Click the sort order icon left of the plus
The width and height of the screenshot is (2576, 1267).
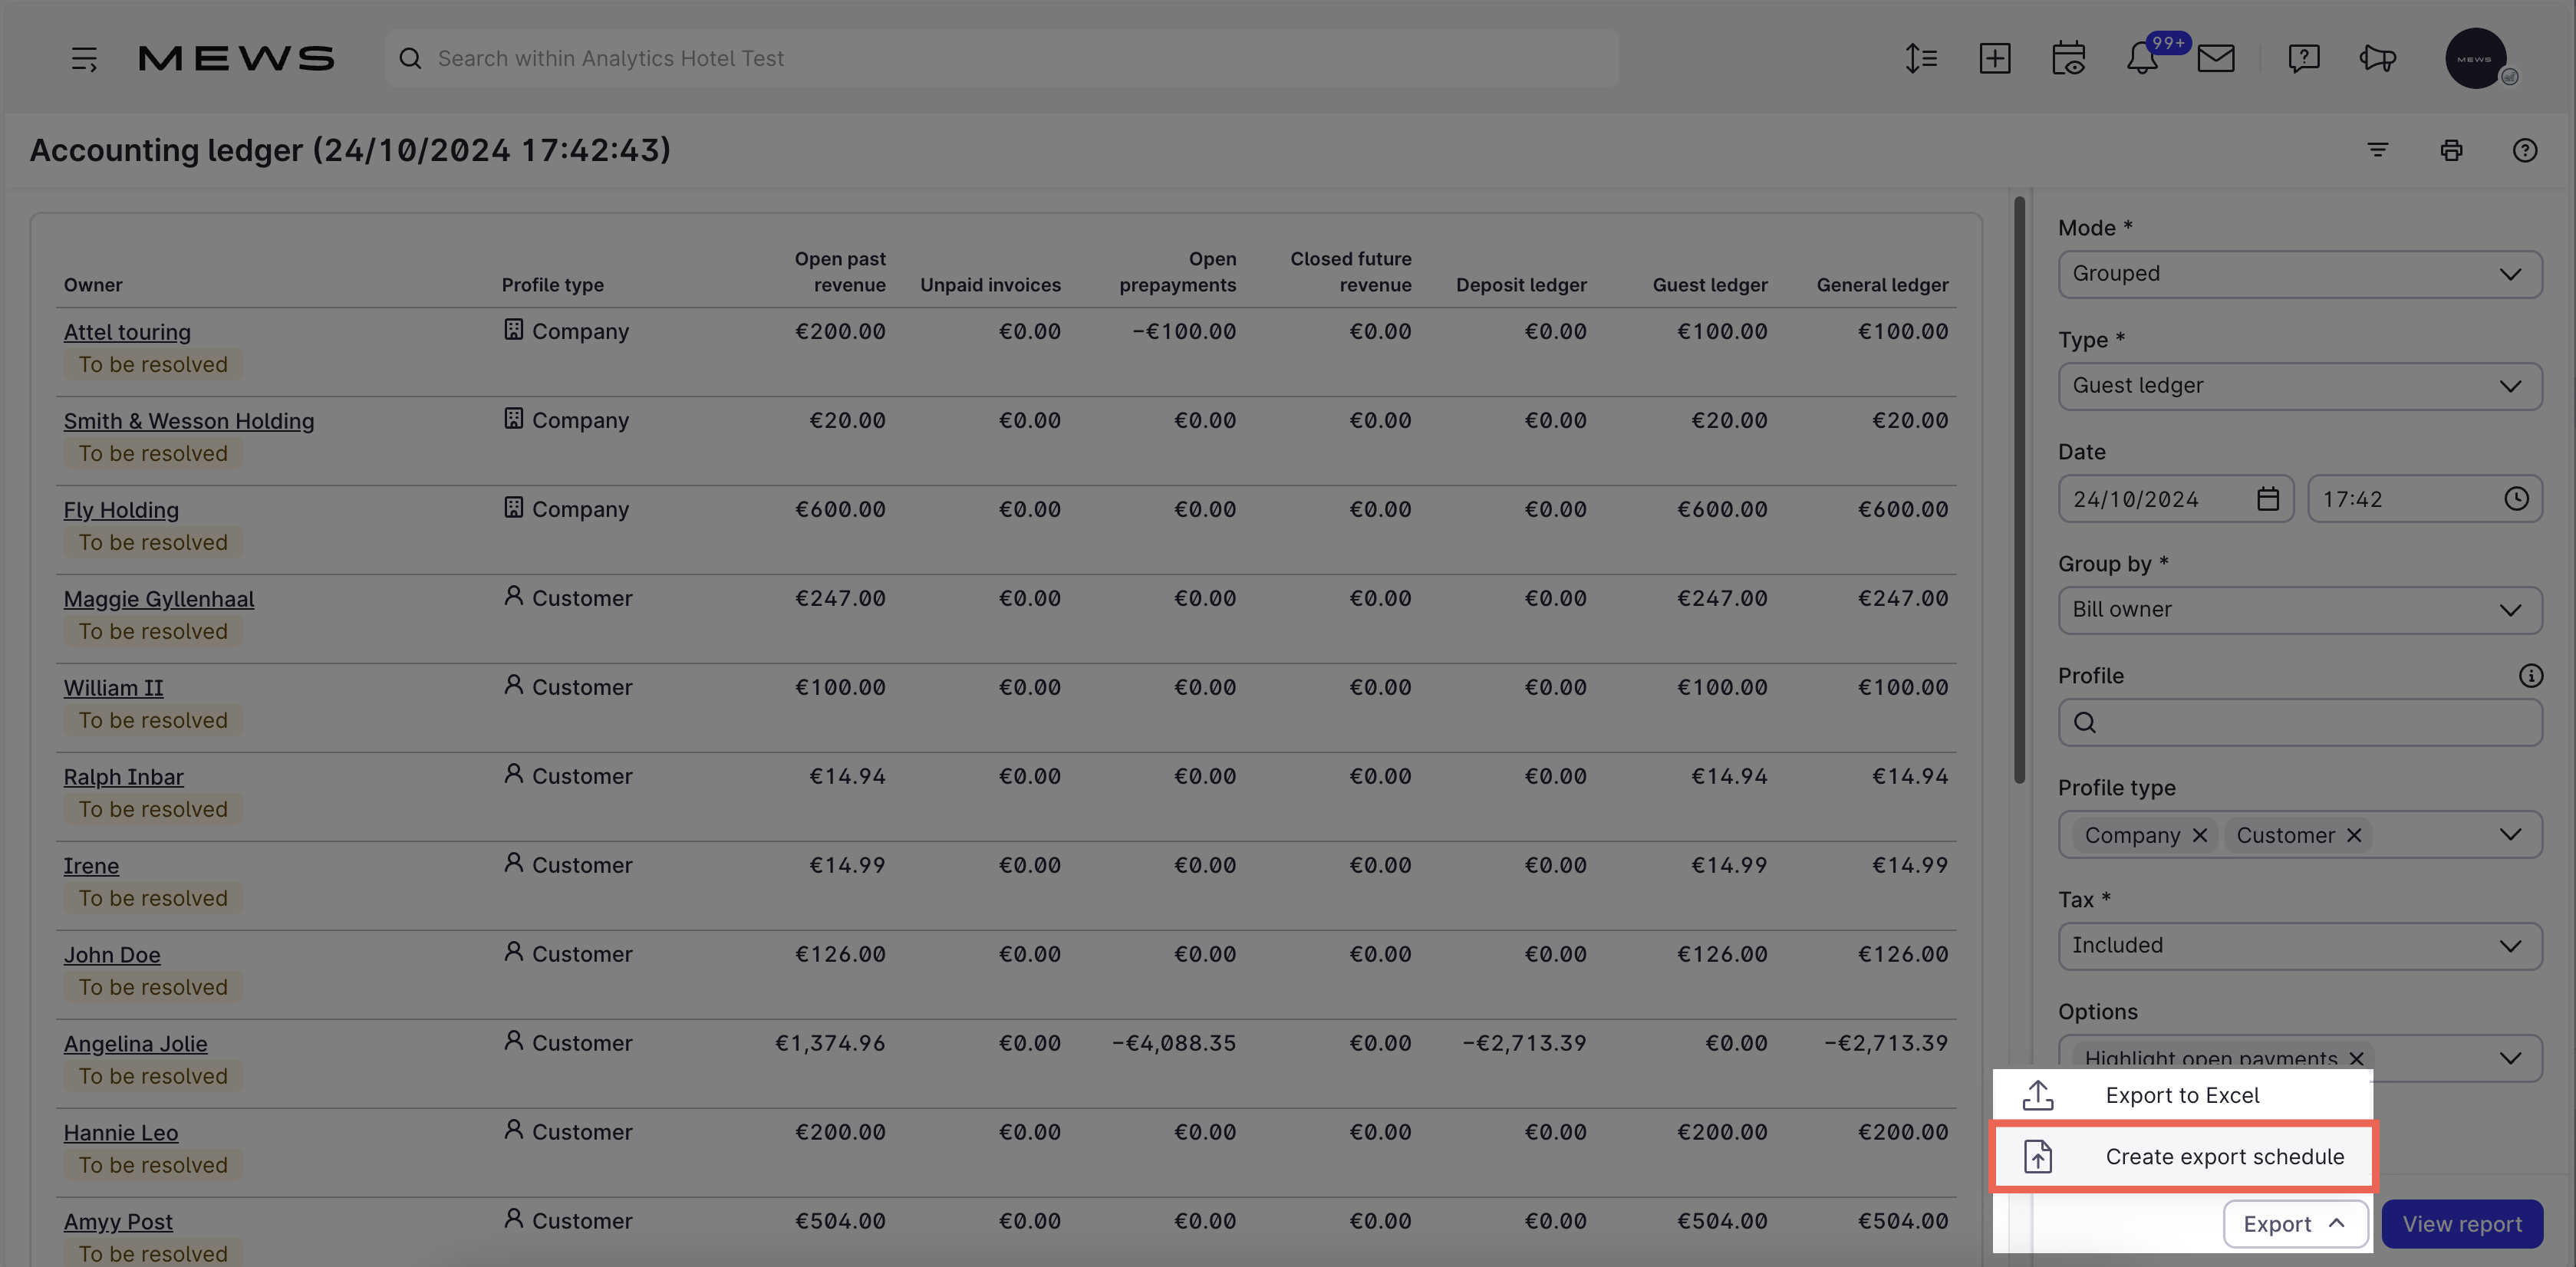point(1921,58)
